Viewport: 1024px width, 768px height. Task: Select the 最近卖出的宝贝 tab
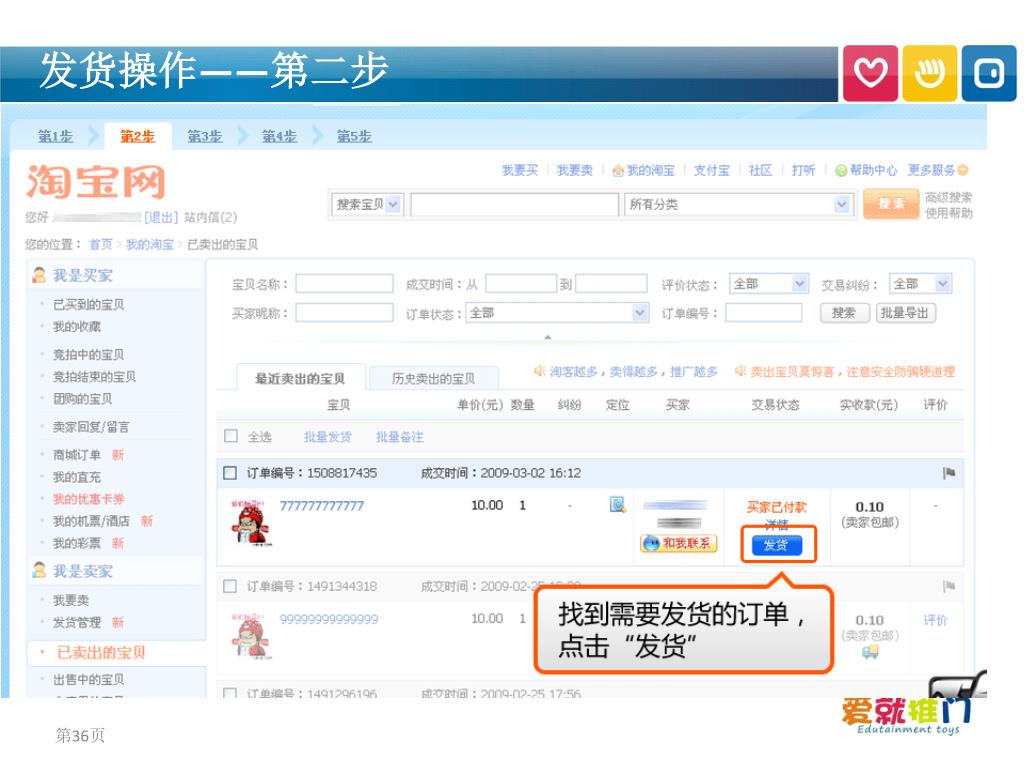pos(300,378)
